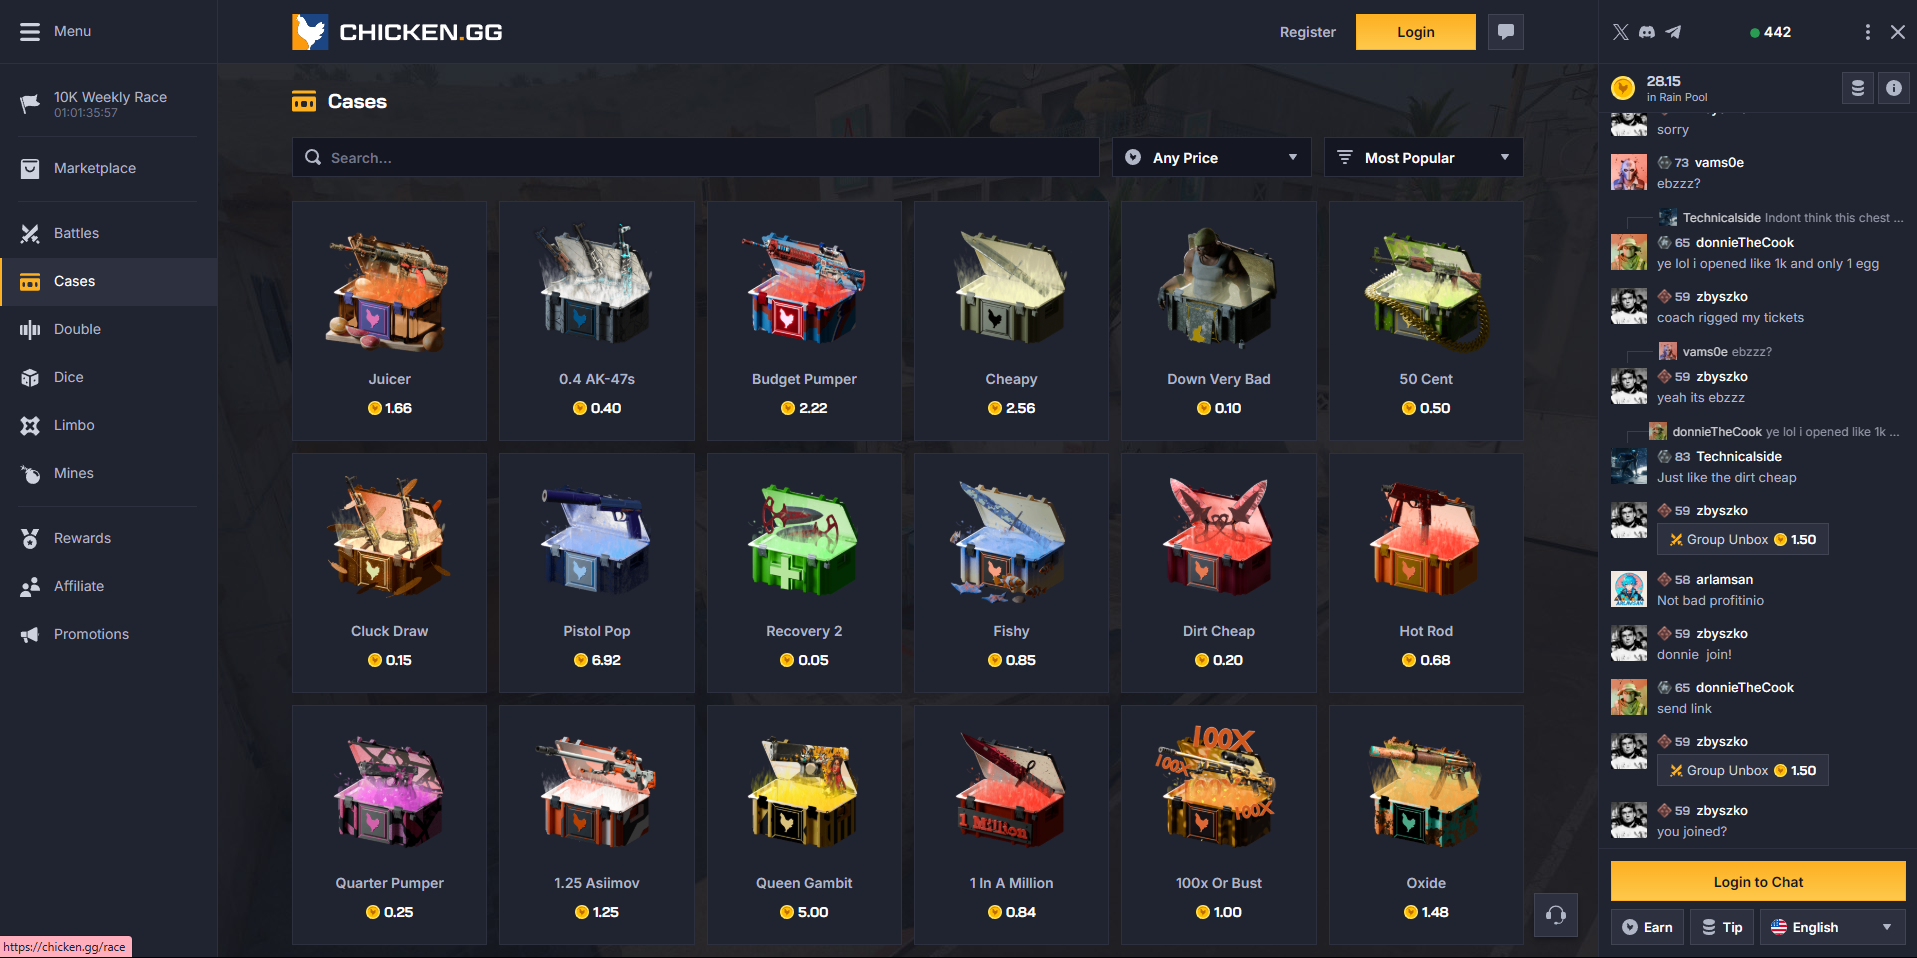Open the chat bubble icon near Login
This screenshot has width=1917, height=958.
pyautogui.click(x=1505, y=32)
